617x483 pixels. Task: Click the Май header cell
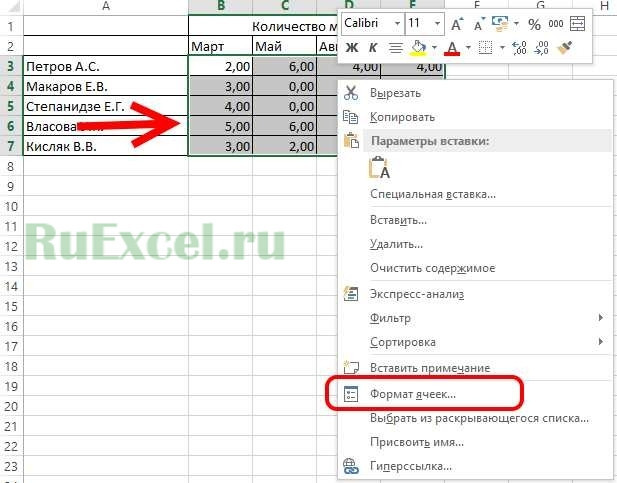click(x=284, y=46)
